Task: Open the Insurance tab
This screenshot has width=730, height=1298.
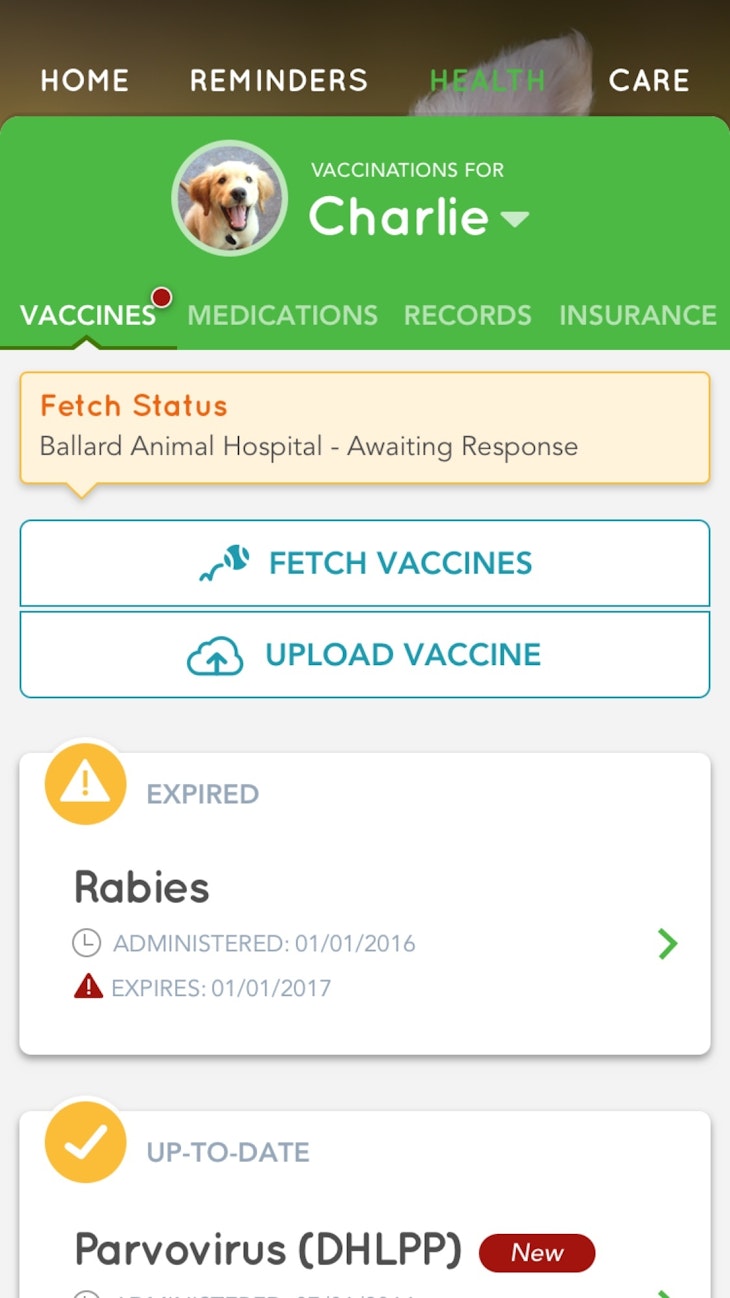Action: click(x=638, y=315)
